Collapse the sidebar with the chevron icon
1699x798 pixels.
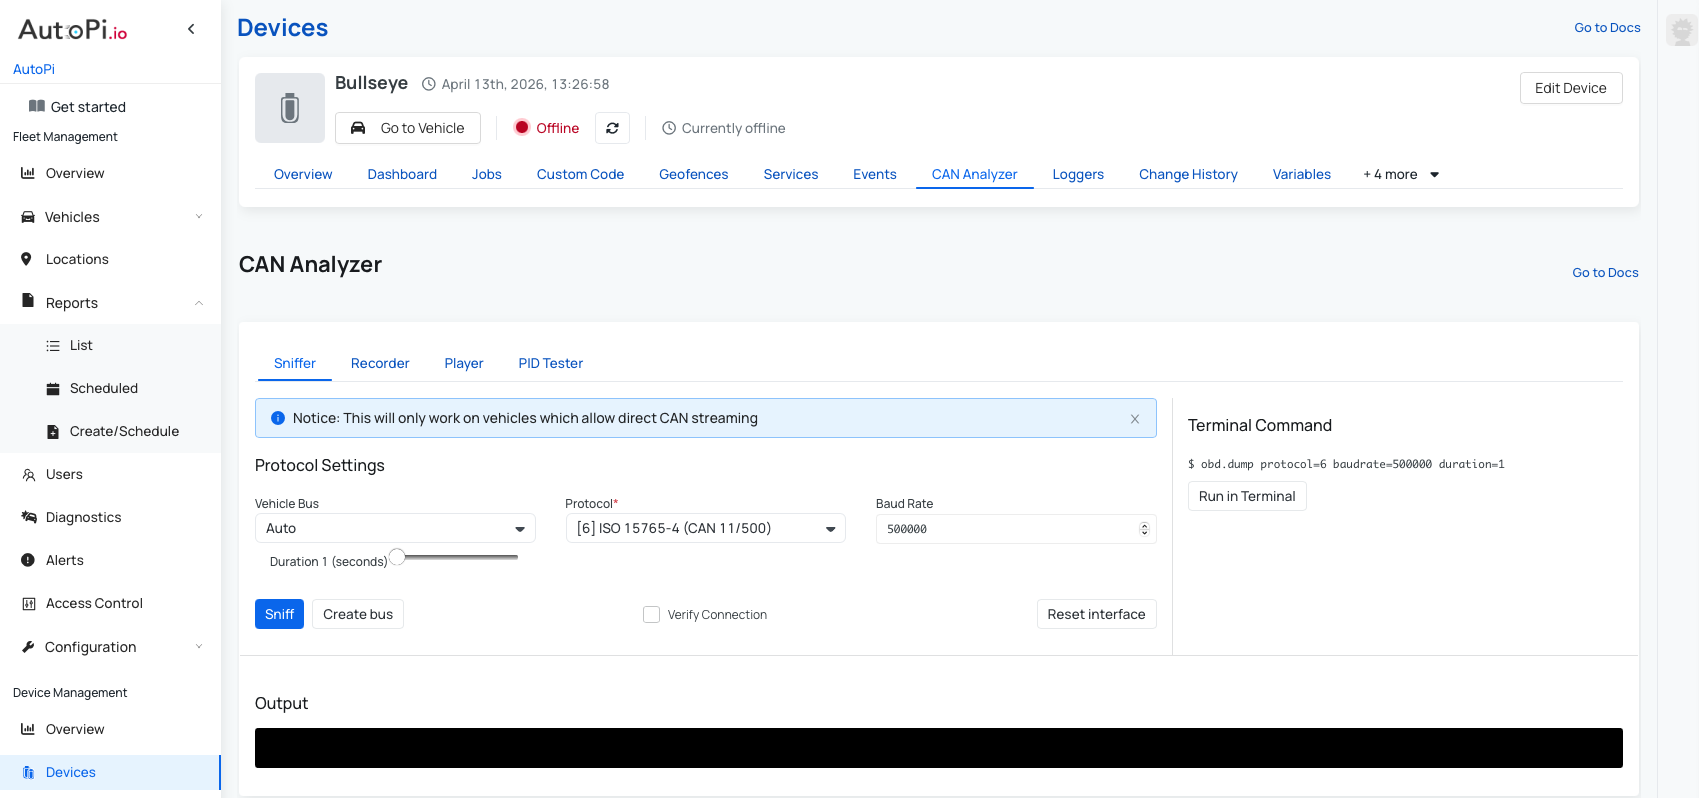191,29
